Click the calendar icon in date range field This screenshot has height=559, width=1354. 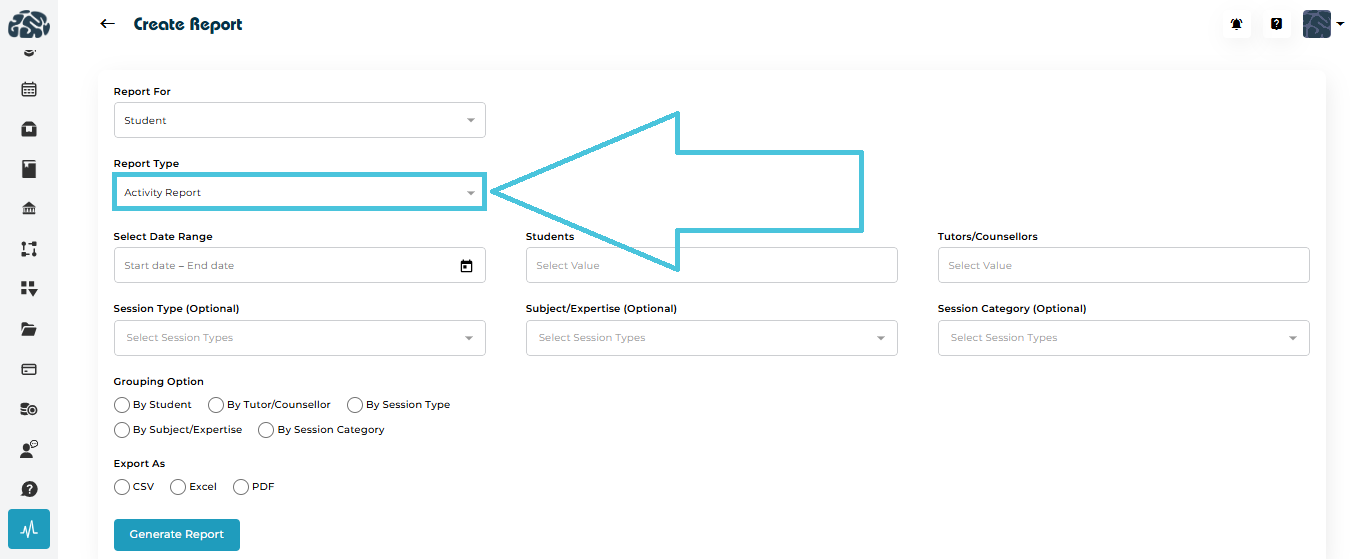pyautogui.click(x=466, y=266)
